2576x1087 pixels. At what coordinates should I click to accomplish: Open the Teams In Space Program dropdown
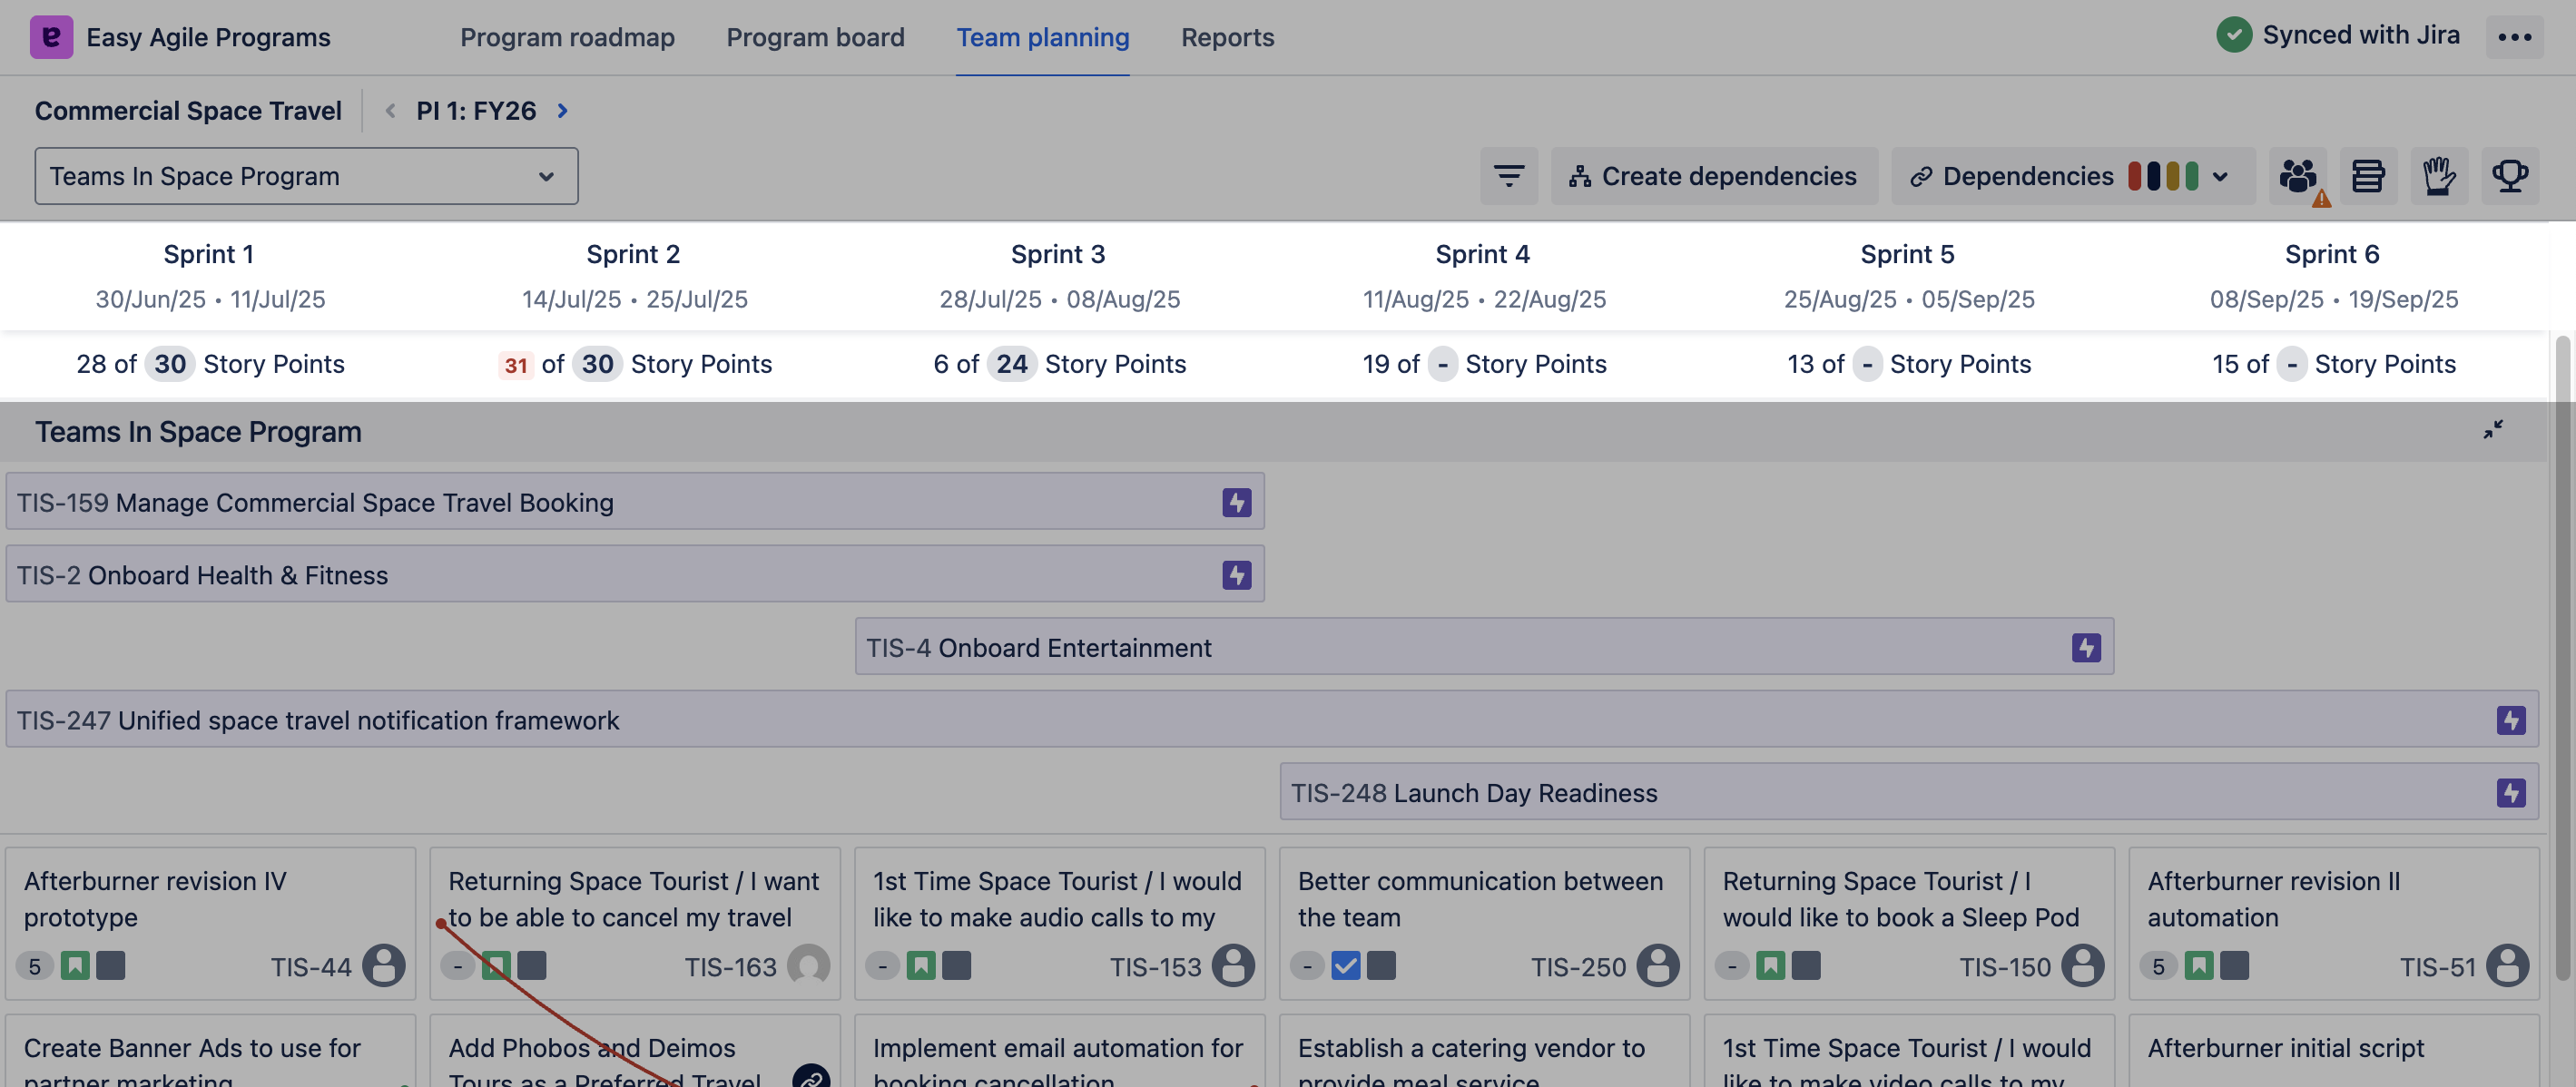pyautogui.click(x=306, y=176)
